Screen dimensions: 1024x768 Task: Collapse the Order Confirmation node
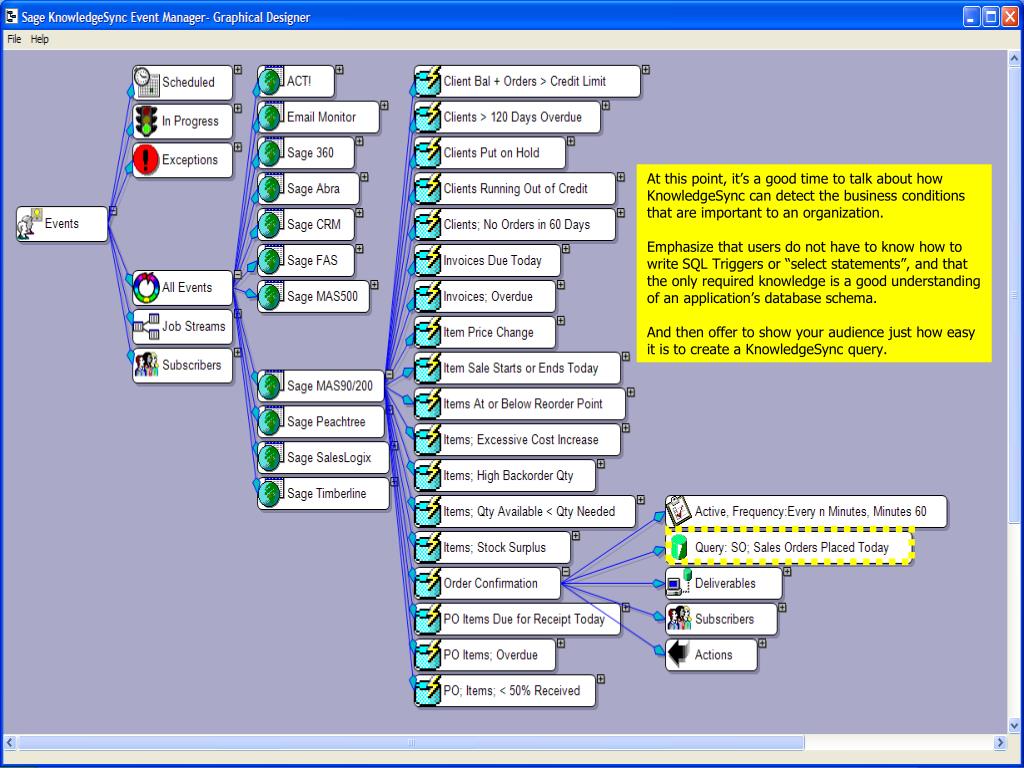566,571
